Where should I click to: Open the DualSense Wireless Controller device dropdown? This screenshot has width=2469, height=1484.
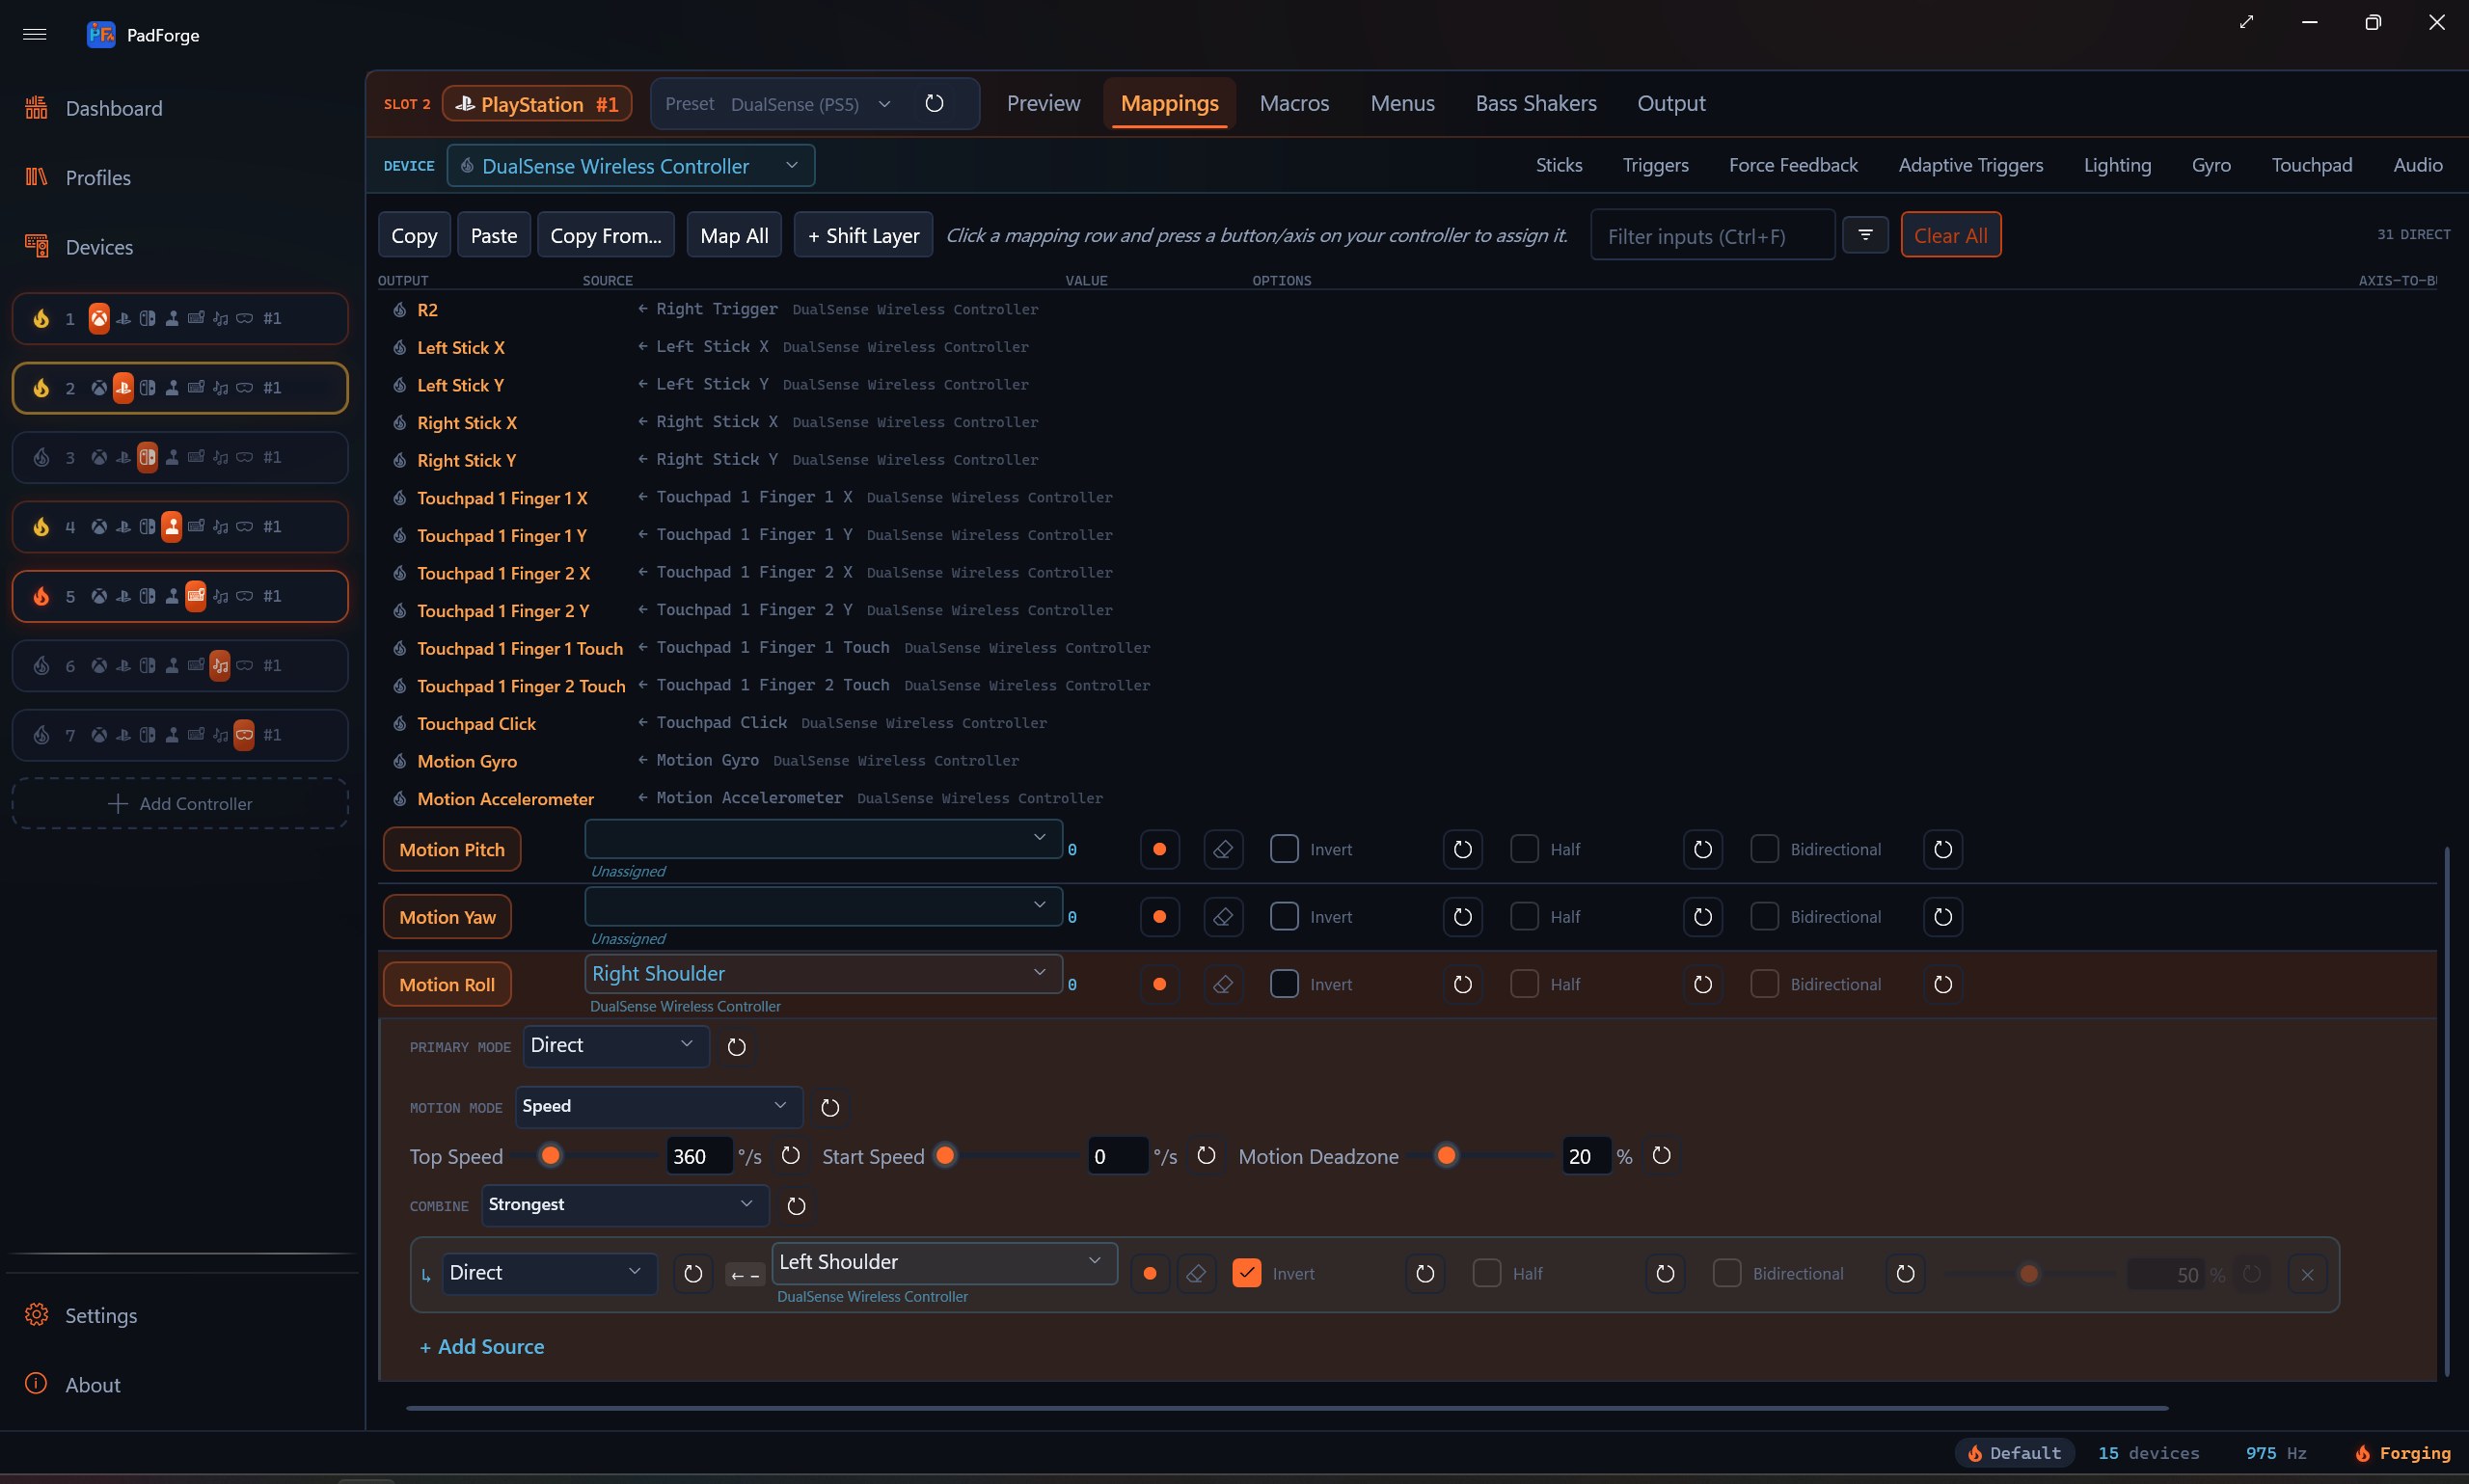[631, 166]
